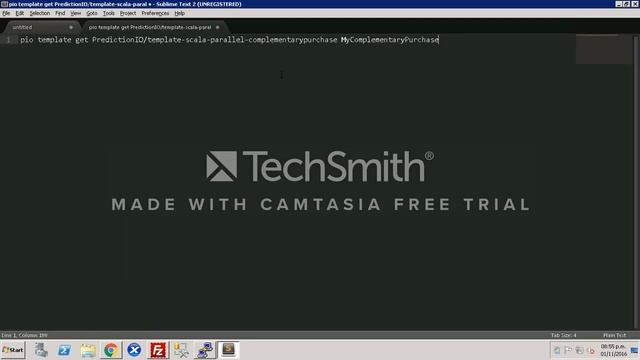Click the word MyComplementaryPurchase in the editor
Image resolution: width=640 pixels, height=360 pixels.
[x=390, y=40]
